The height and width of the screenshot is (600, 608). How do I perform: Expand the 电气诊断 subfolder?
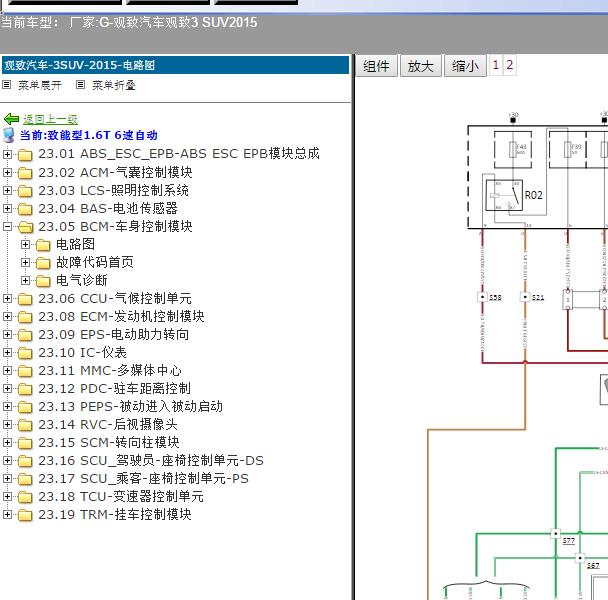[x=25, y=280]
